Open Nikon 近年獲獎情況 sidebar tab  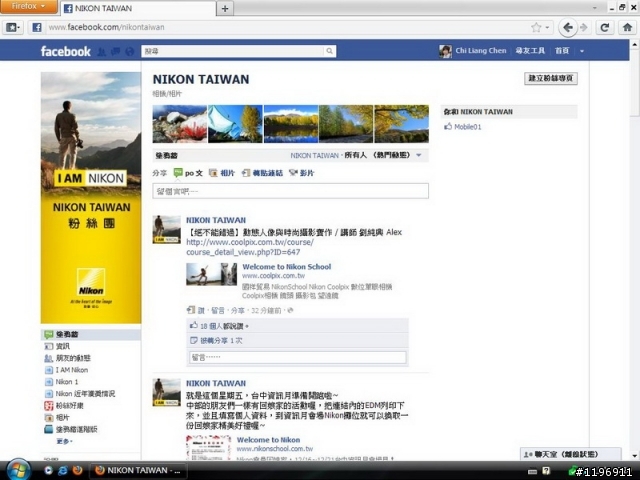[x=85, y=394]
